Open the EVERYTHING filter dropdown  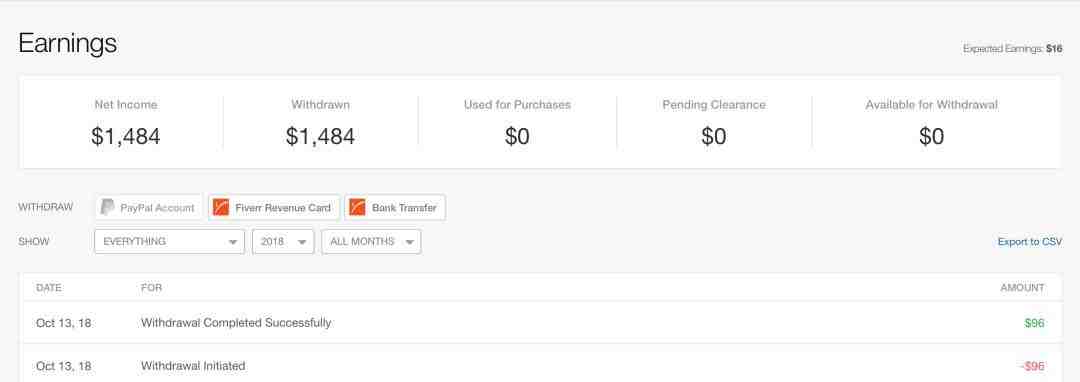[x=169, y=242]
